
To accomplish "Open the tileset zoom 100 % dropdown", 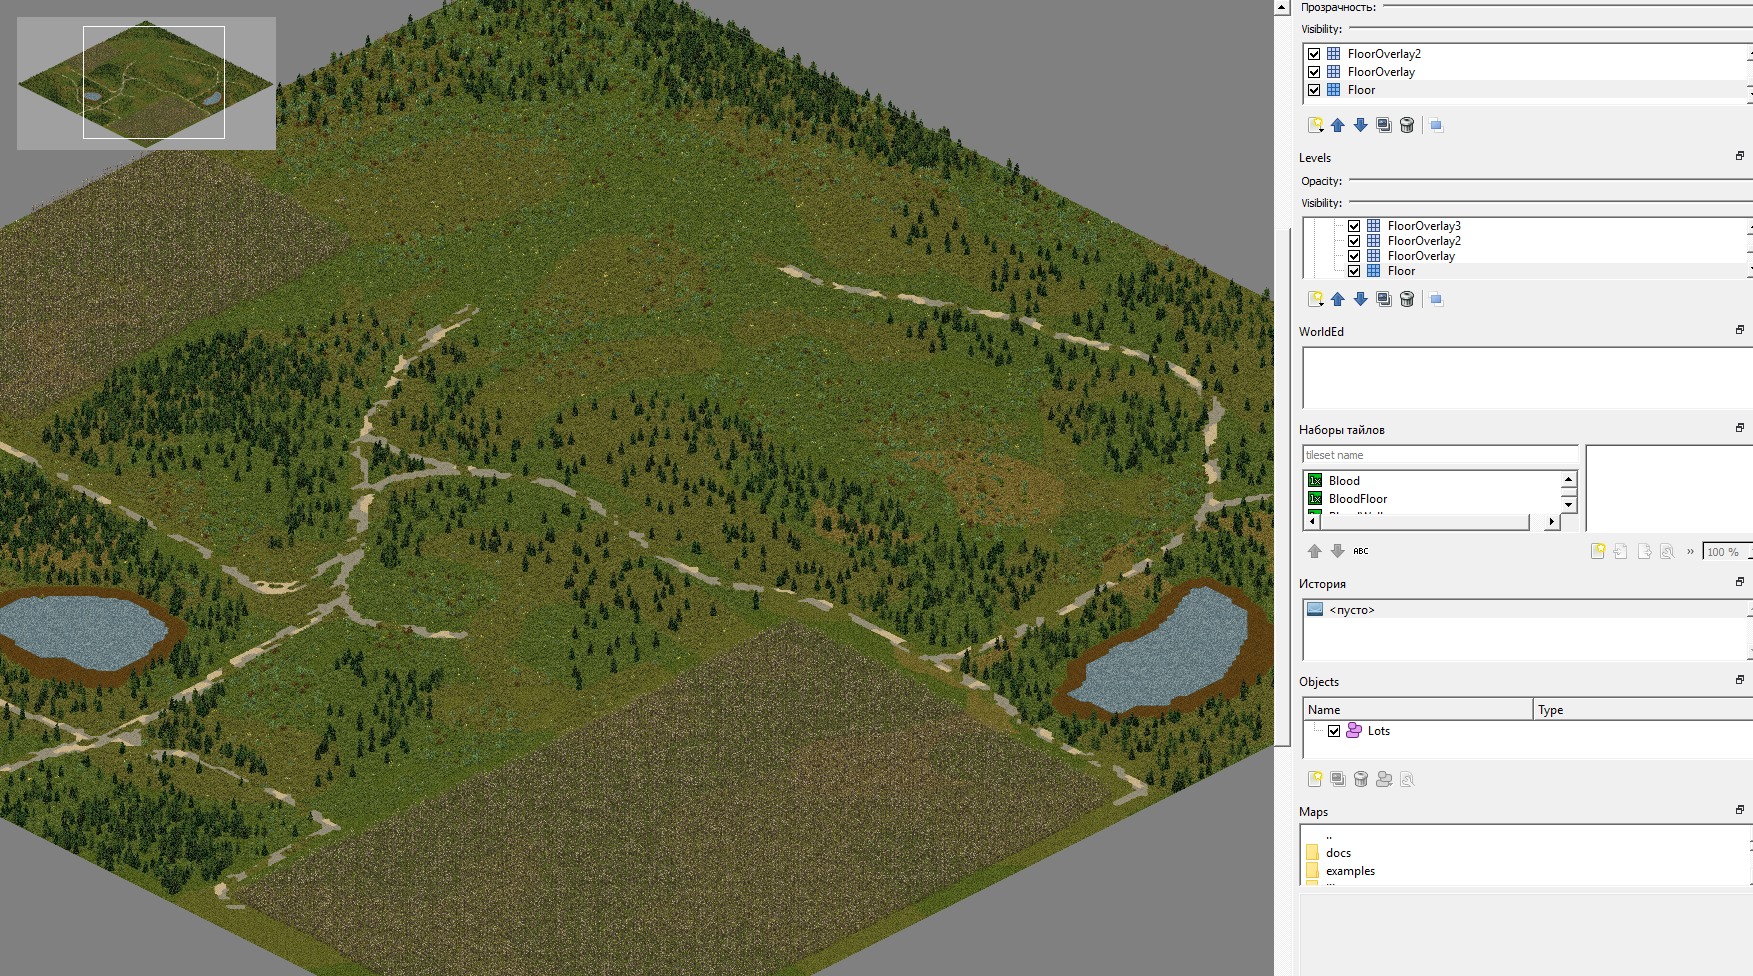I will [x=1727, y=552].
